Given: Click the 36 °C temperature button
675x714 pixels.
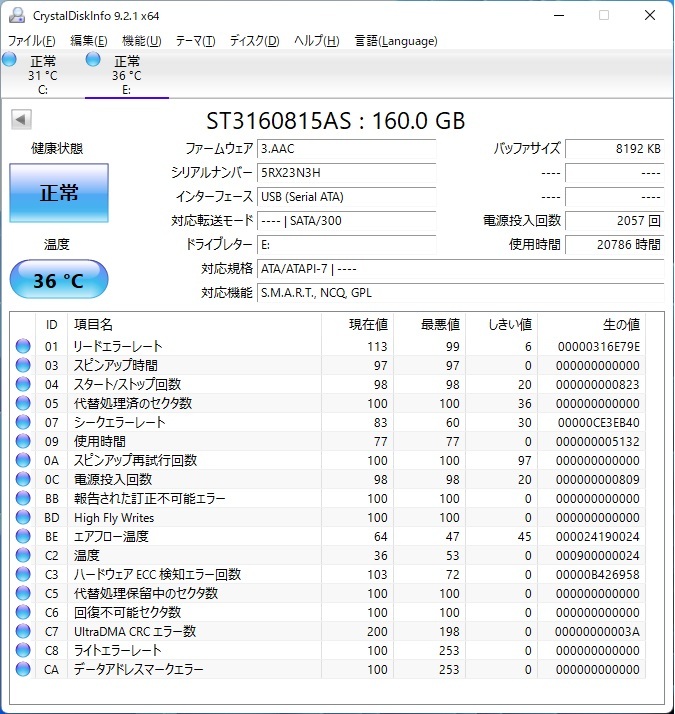Looking at the screenshot, I should click(x=58, y=280).
